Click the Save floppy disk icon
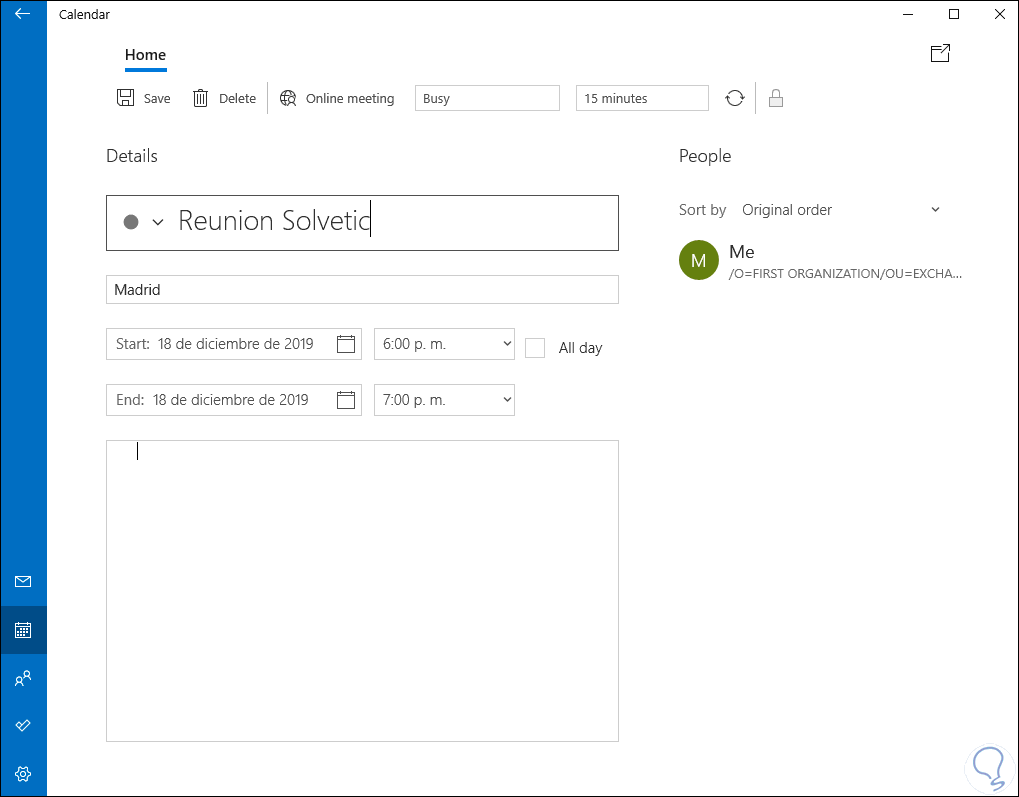1019x797 pixels. coord(126,98)
